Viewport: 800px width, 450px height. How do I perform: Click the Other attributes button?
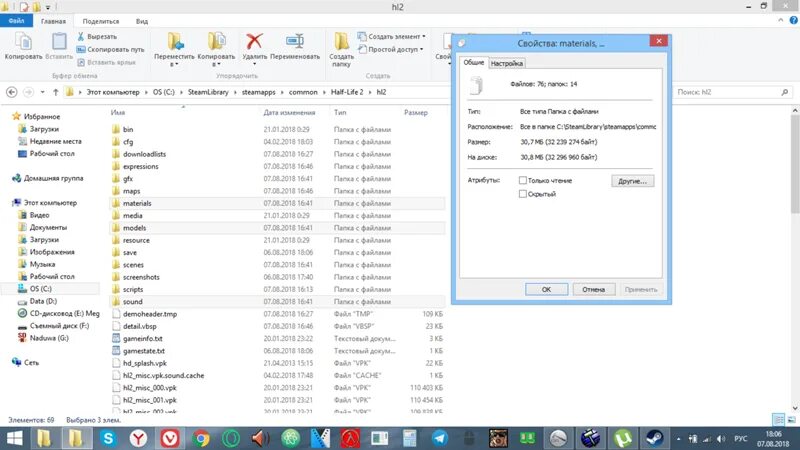click(x=633, y=181)
